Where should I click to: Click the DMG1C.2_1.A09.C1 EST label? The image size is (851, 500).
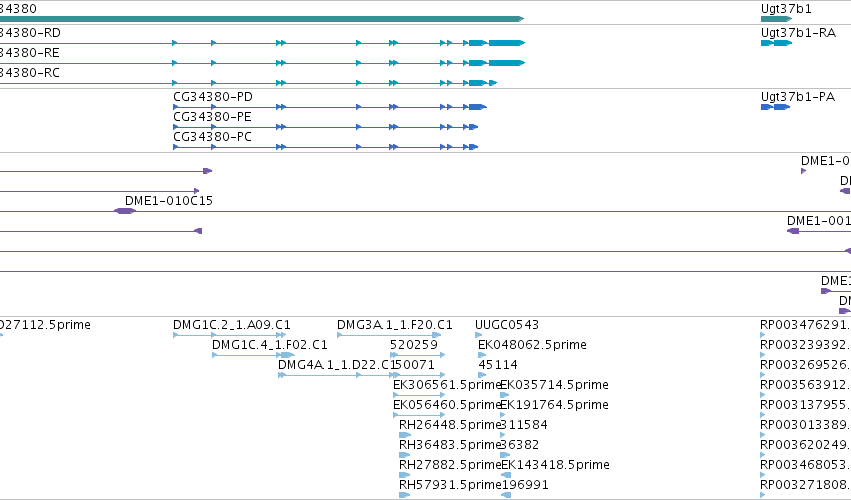232,325
